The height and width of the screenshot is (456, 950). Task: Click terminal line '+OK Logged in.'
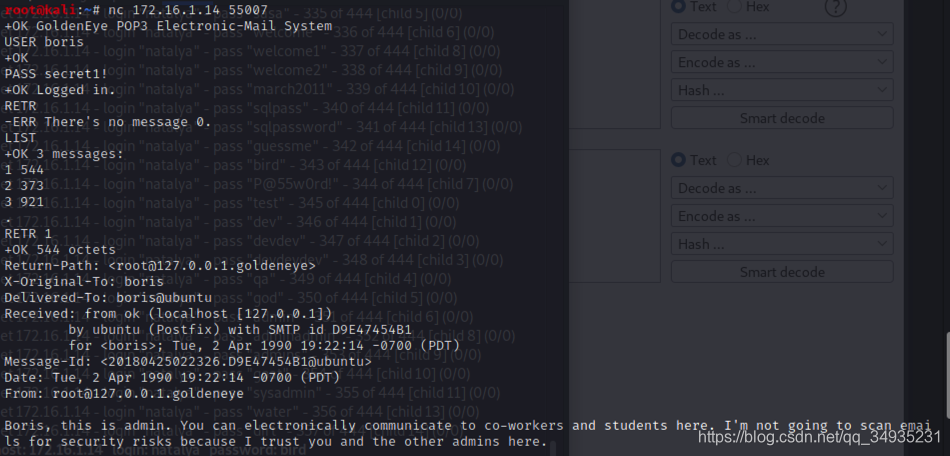pyautogui.click(x=59, y=90)
